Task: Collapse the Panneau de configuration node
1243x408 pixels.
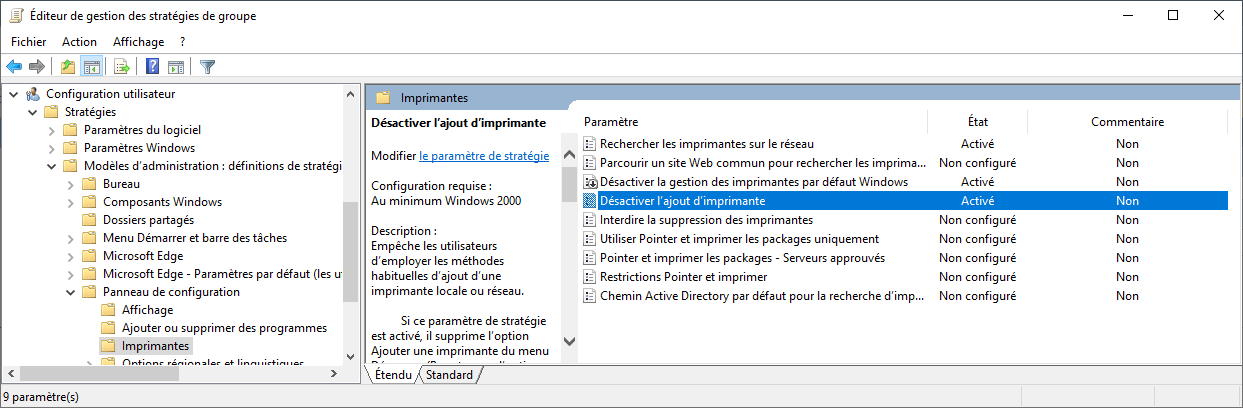Action: (x=69, y=292)
